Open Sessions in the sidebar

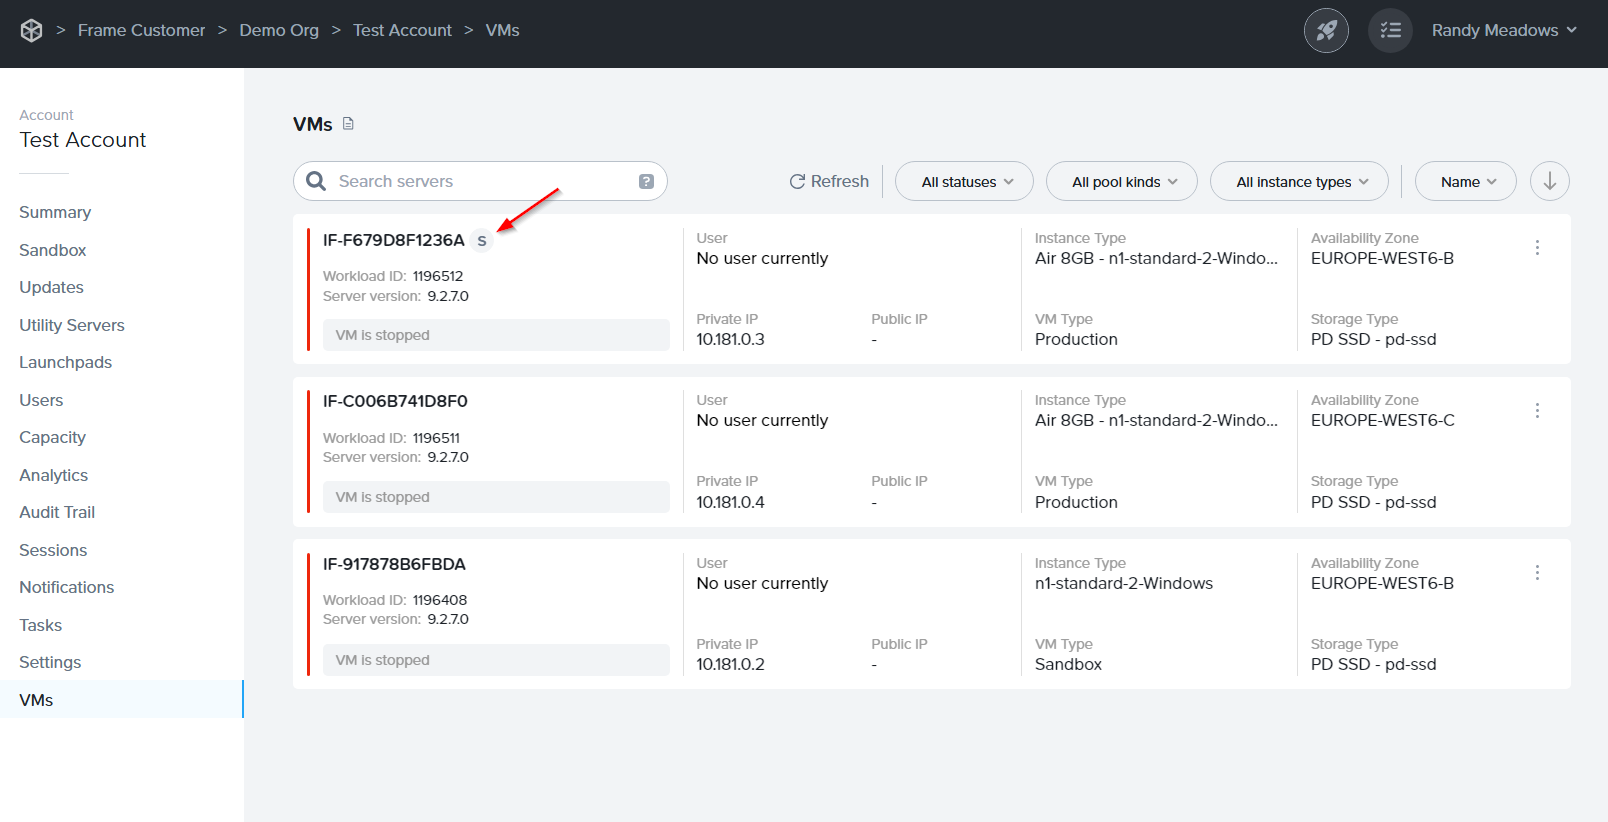pyautogui.click(x=53, y=550)
